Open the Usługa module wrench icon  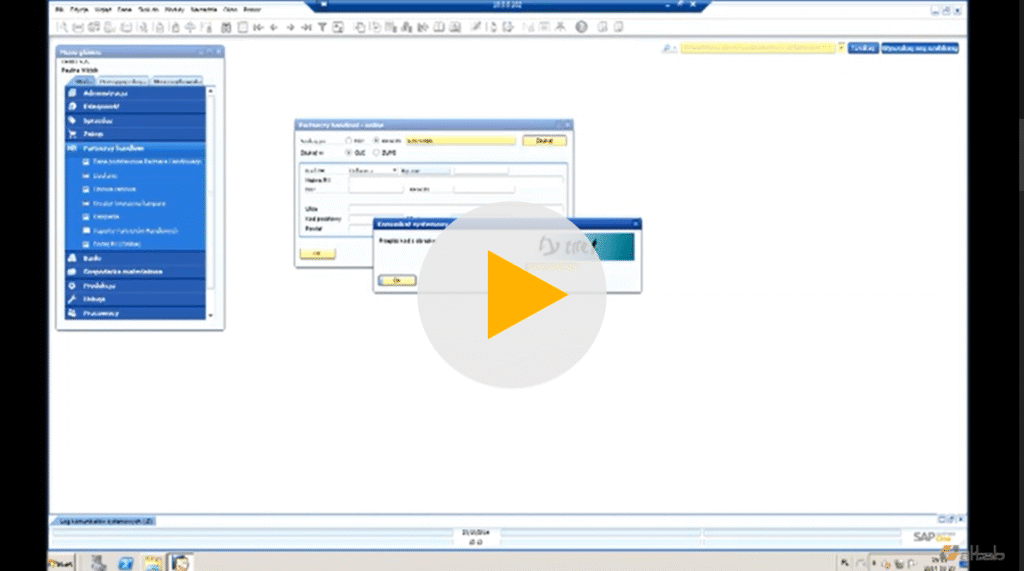click(x=72, y=299)
